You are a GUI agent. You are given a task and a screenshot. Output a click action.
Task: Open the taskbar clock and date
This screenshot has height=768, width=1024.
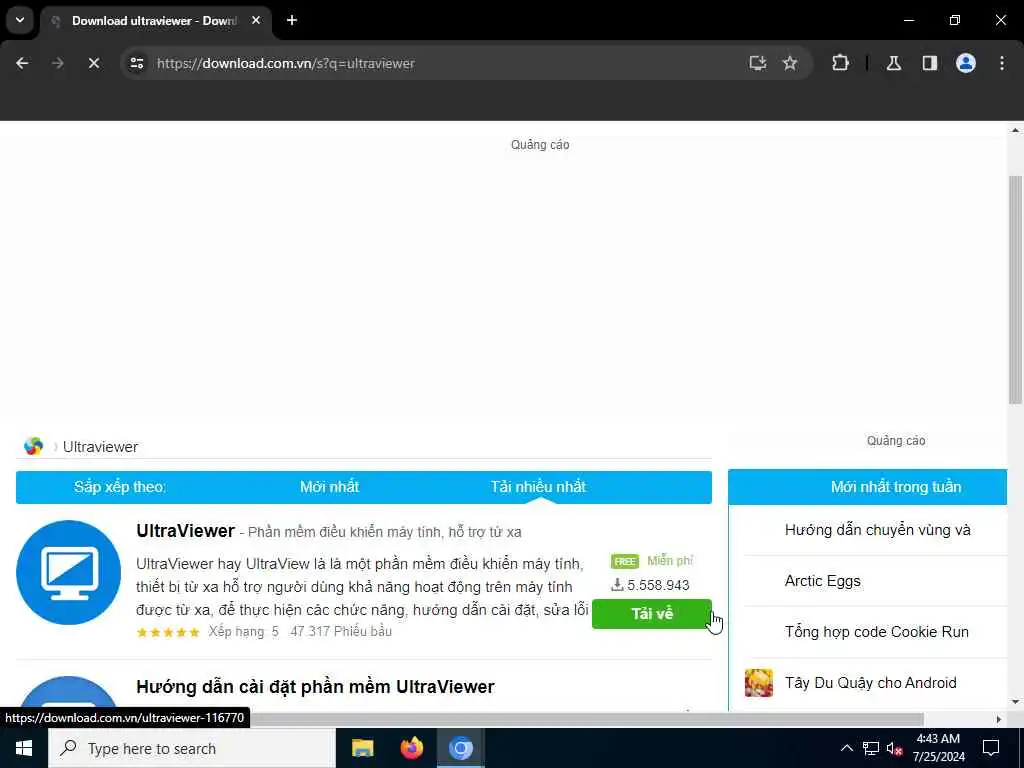pos(938,748)
